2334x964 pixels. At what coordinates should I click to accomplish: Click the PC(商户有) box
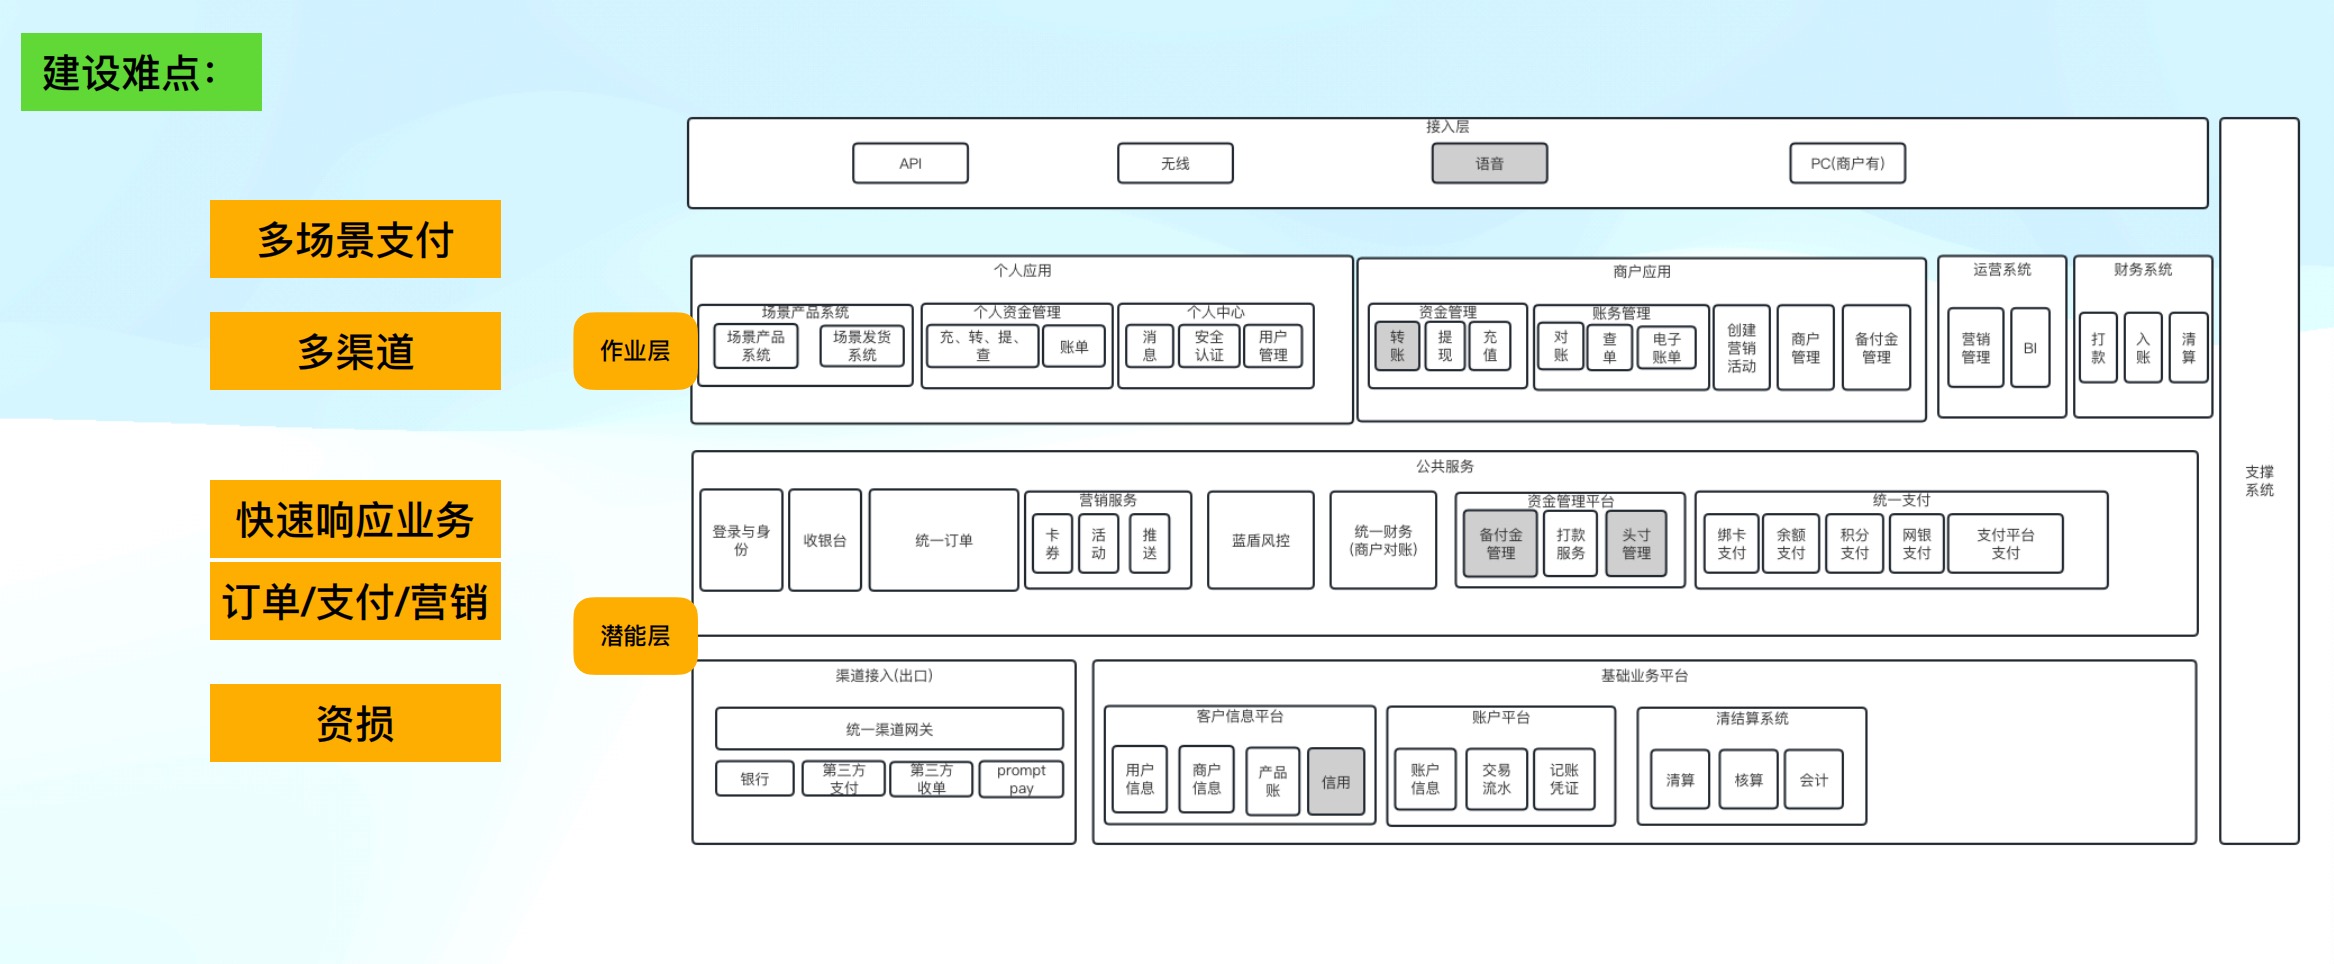tap(1847, 163)
